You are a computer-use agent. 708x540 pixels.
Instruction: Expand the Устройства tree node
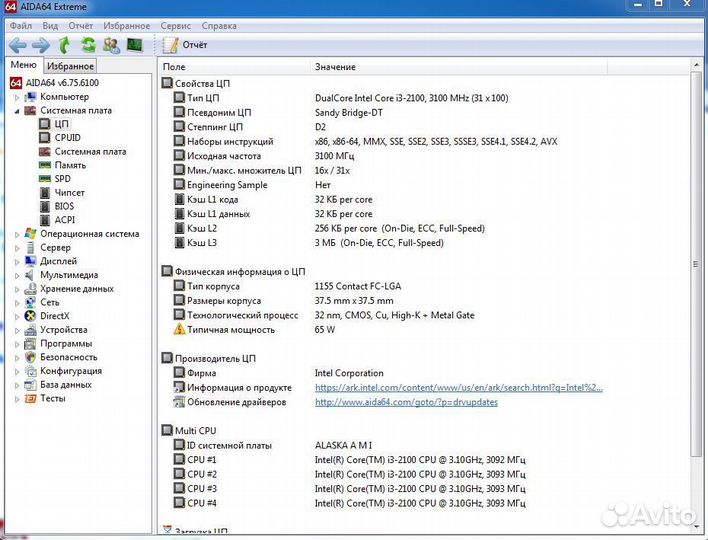click(x=17, y=331)
